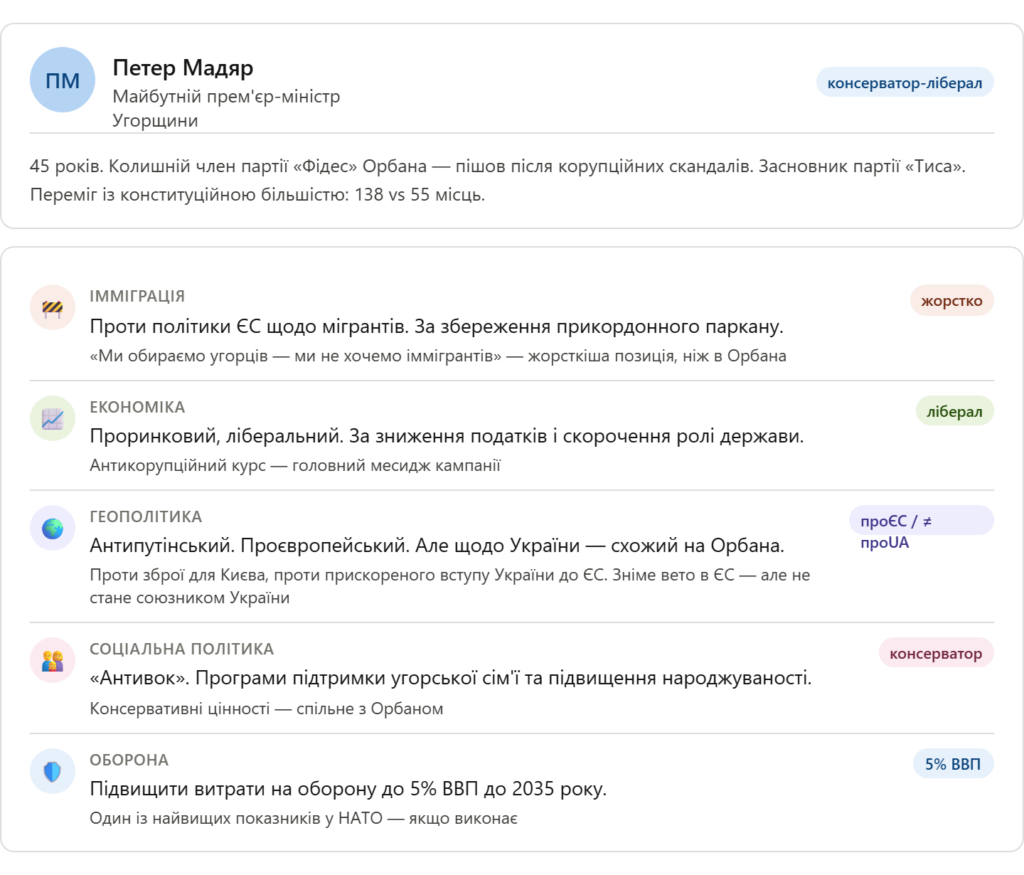This screenshot has width=1024, height=875.
Task: Expand the ІММІГРАЦІЯ section
Action: 137,296
